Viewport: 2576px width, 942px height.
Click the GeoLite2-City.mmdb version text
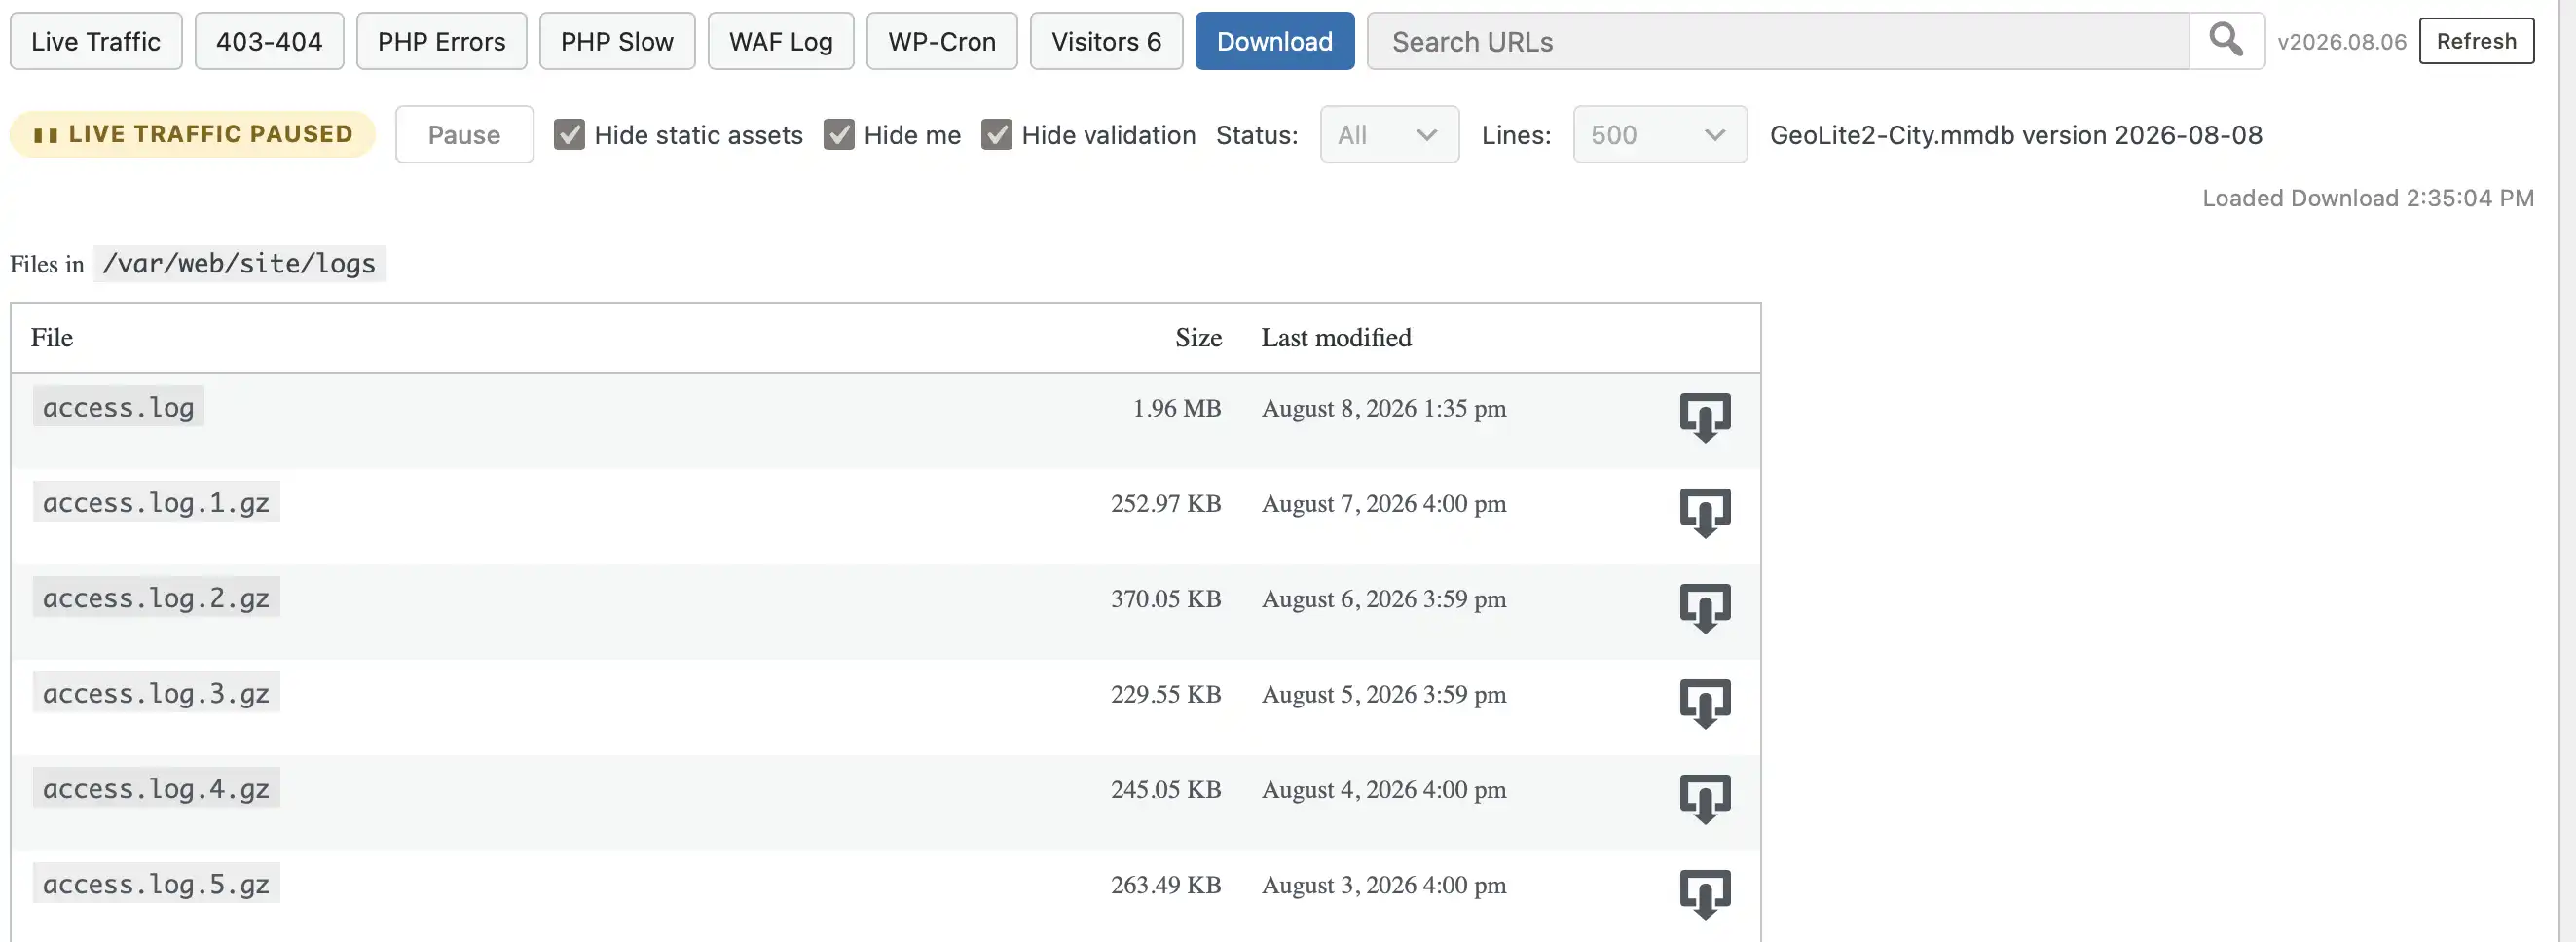click(x=2016, y=134)
